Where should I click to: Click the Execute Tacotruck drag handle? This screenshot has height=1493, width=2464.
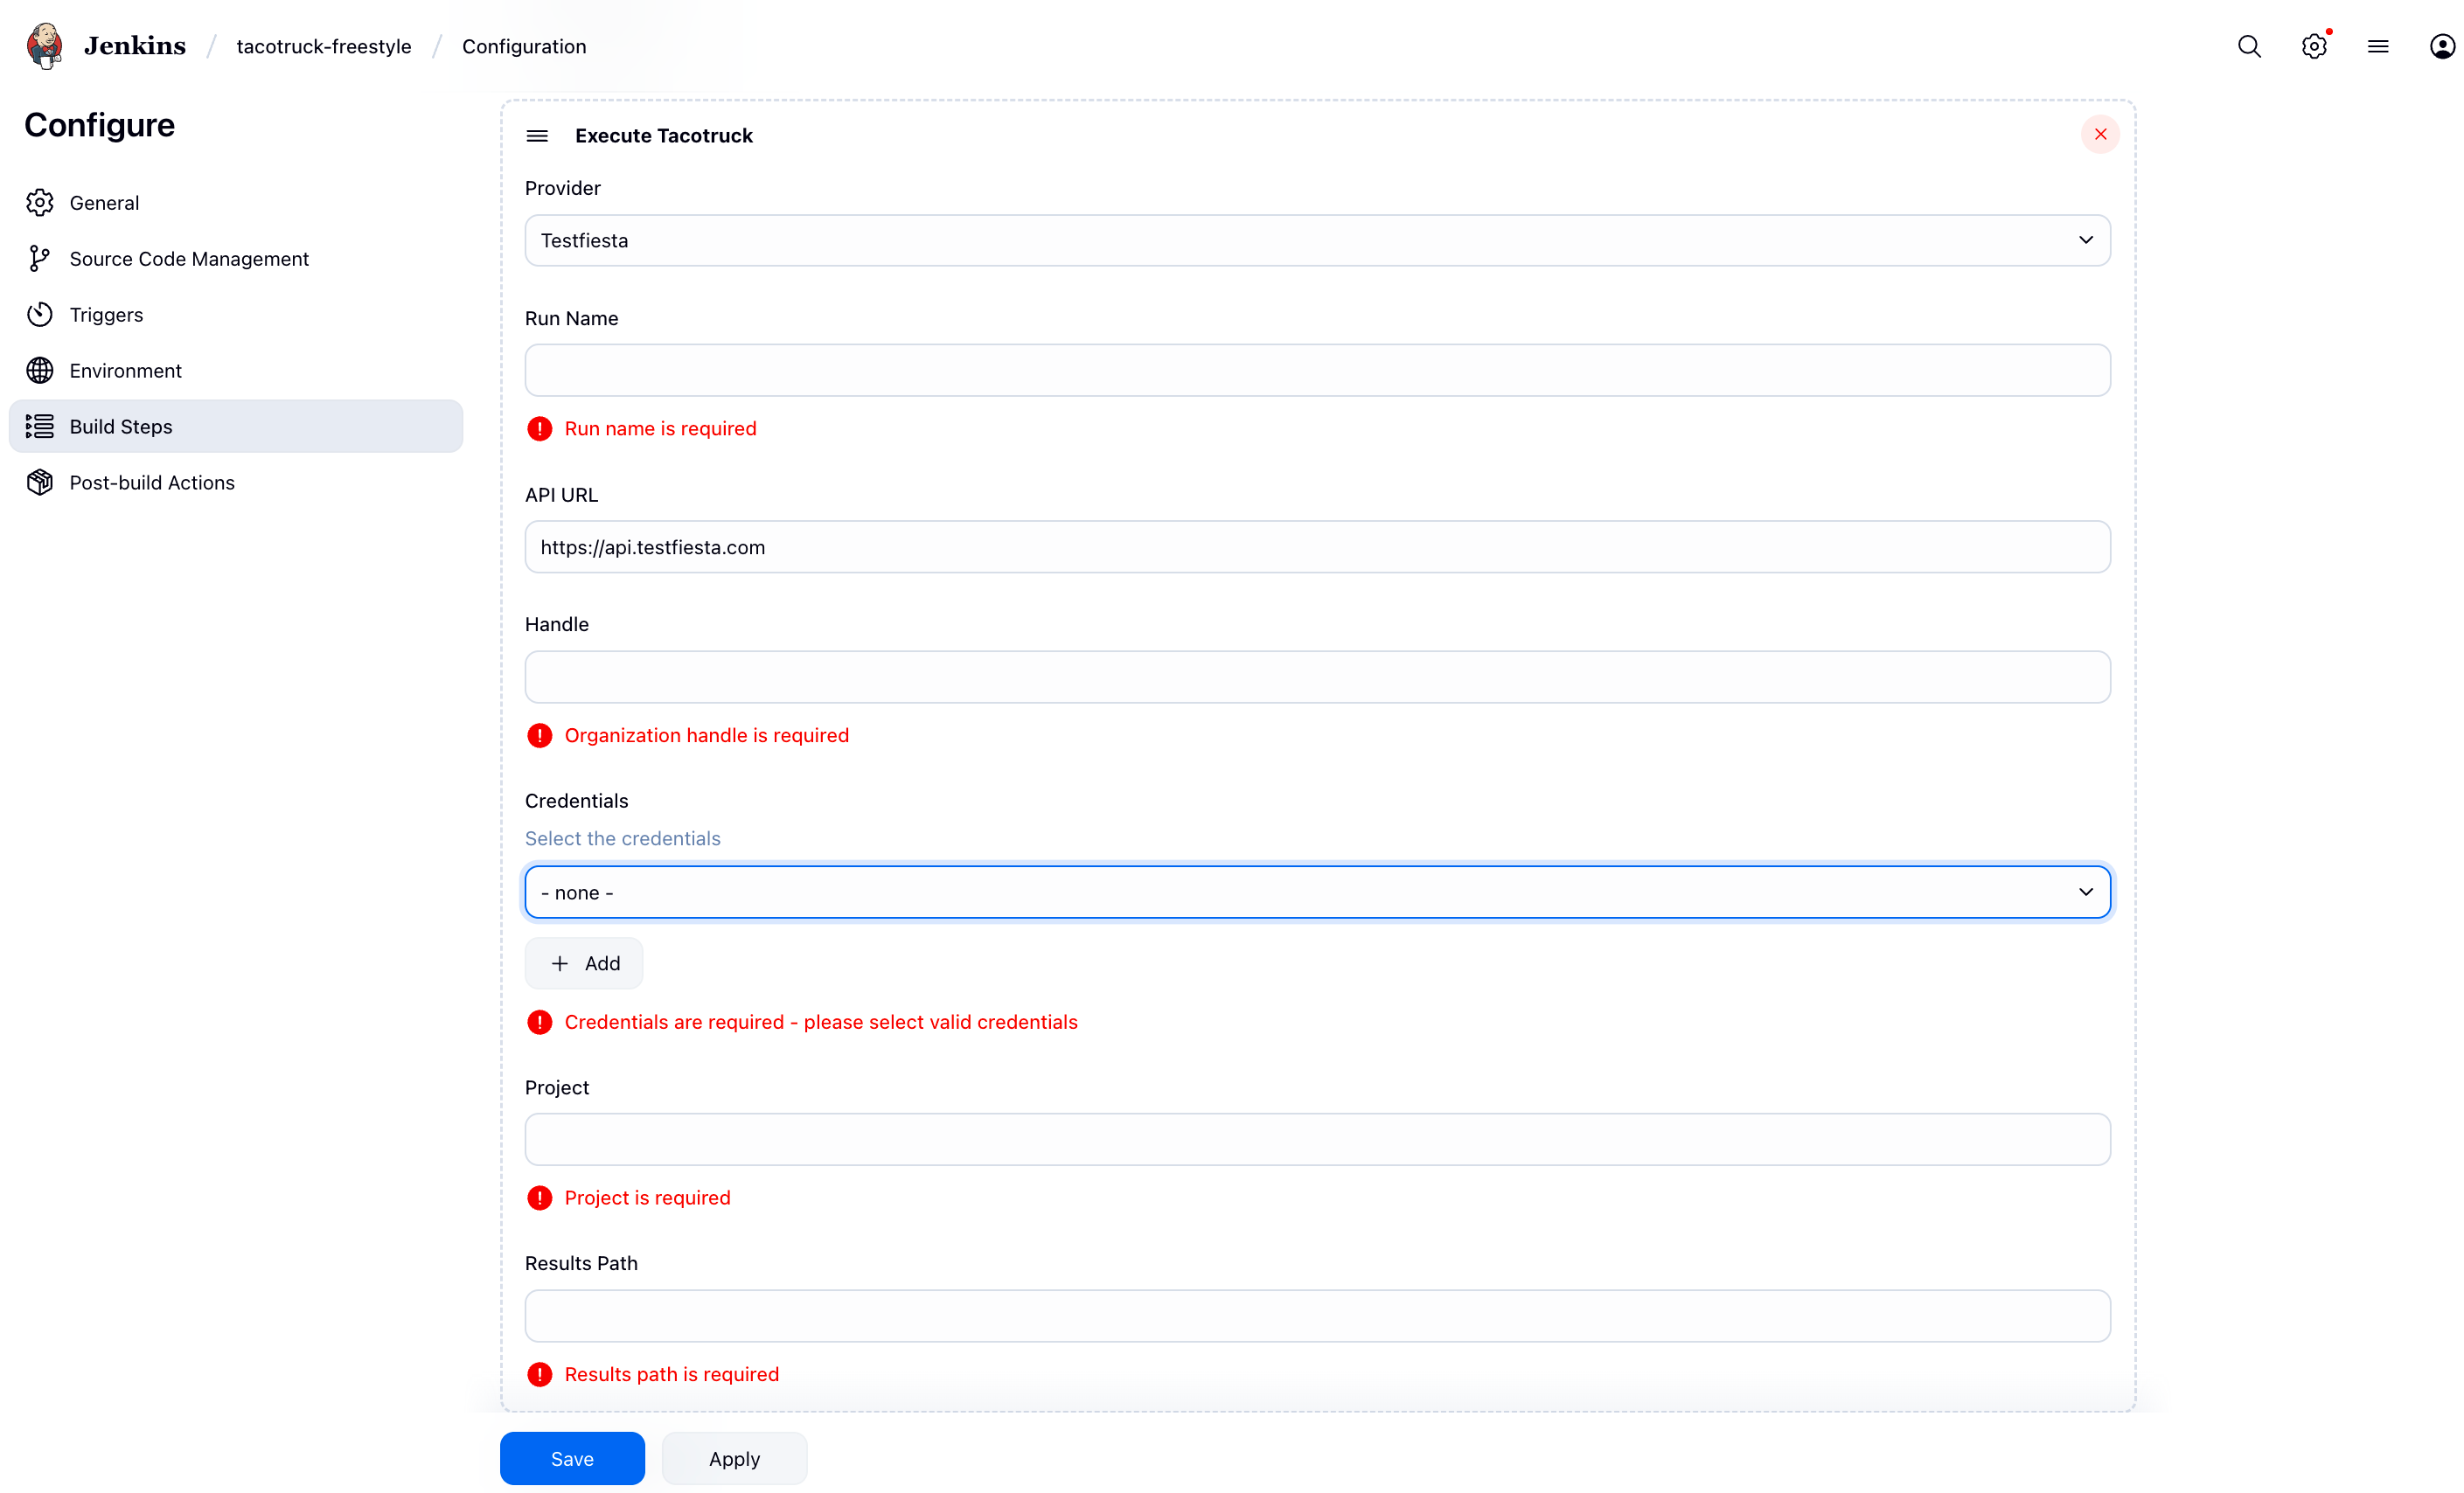[x=537, y=136]
